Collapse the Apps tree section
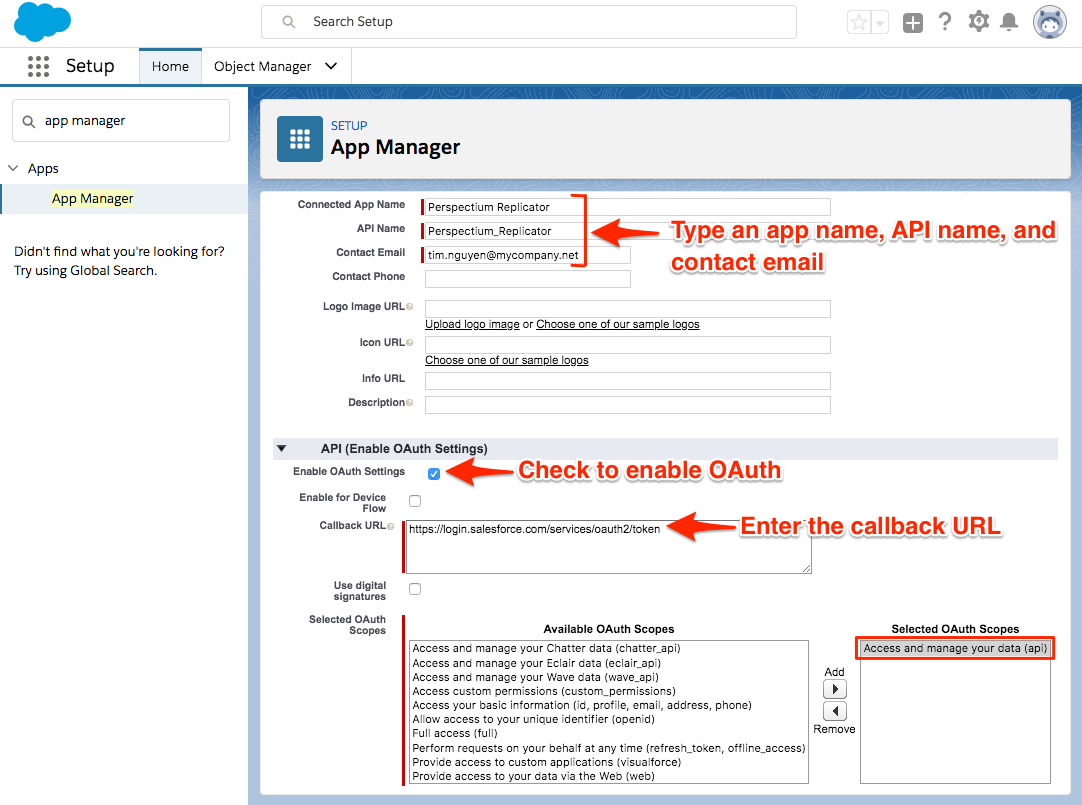 coord(13,168)
